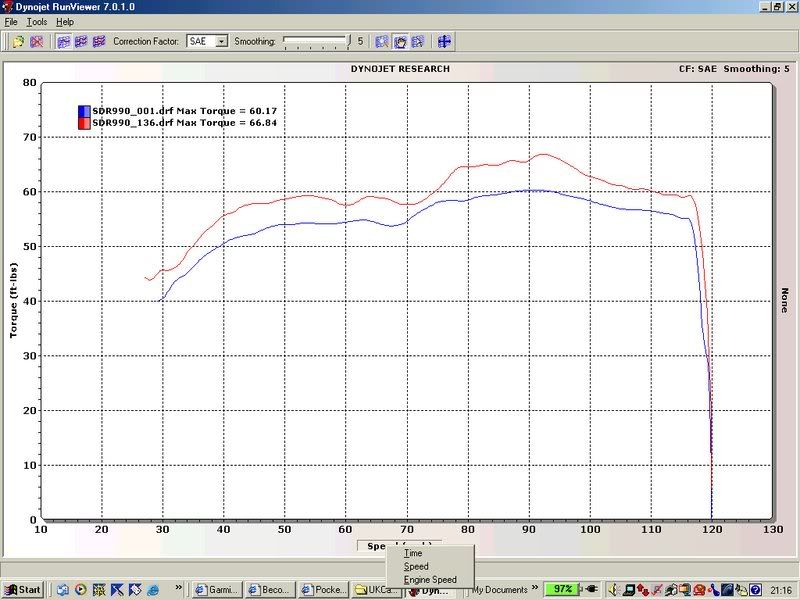Open the Tools menu
This screenshot has height=600, width=800.
click(37, 21)
